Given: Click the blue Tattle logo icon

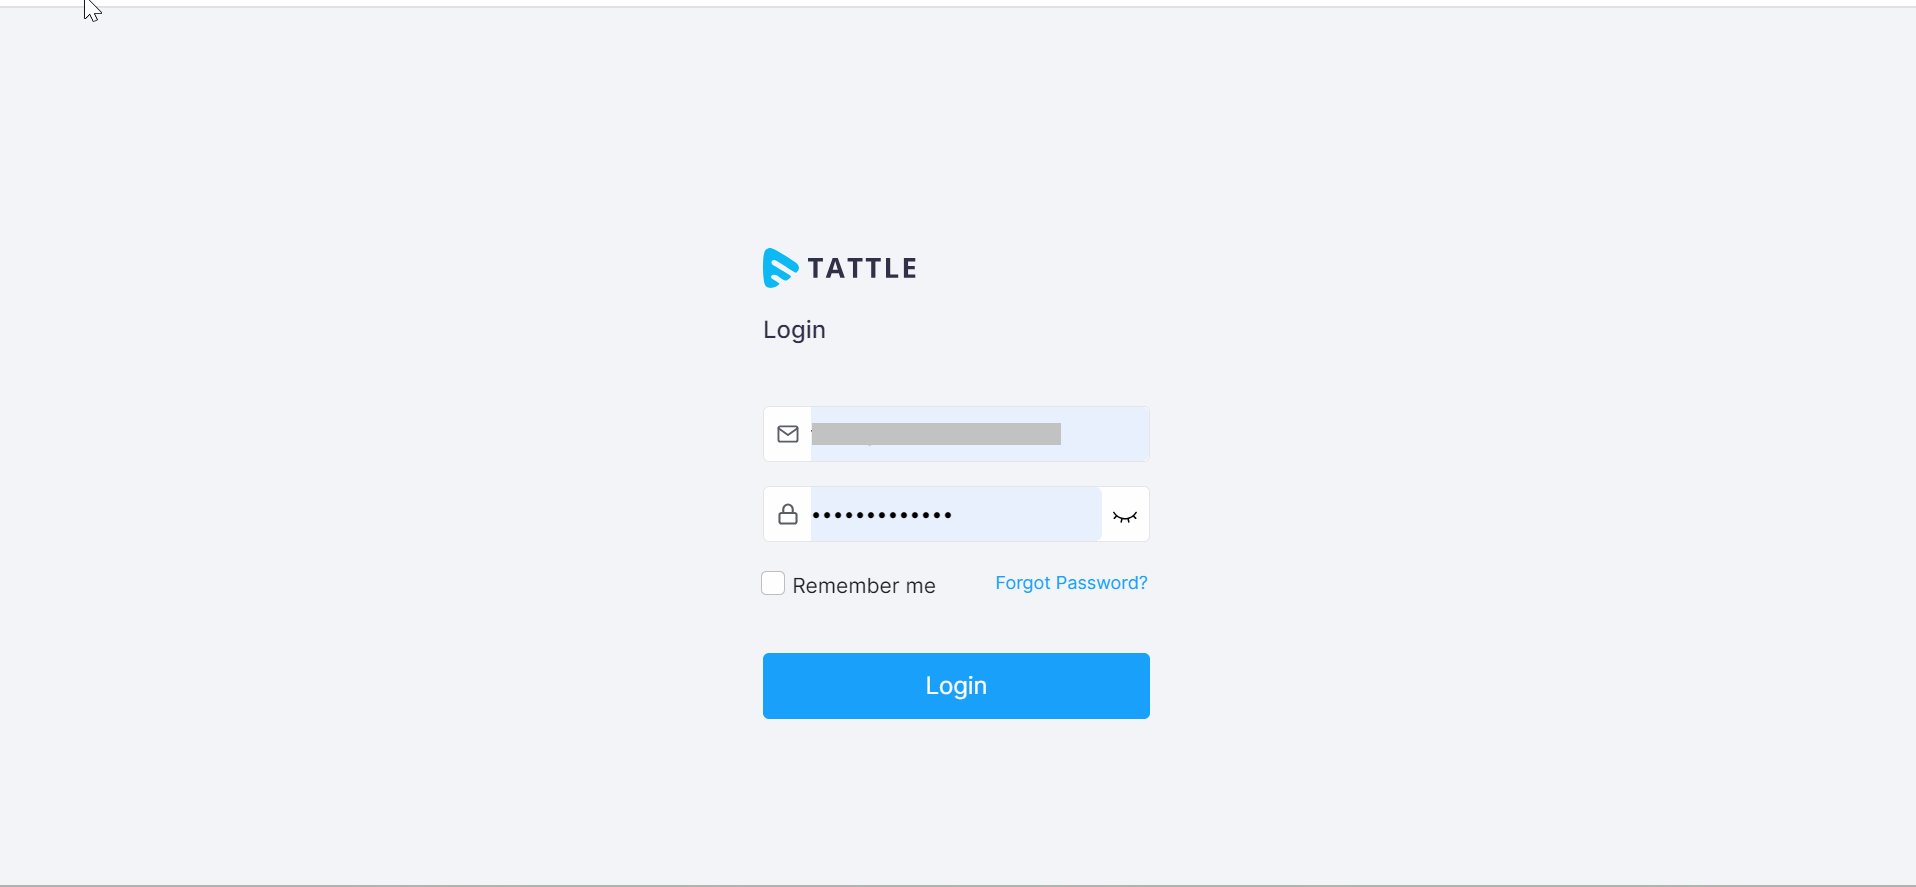Looking at the screenshot, I should [780, 268].
